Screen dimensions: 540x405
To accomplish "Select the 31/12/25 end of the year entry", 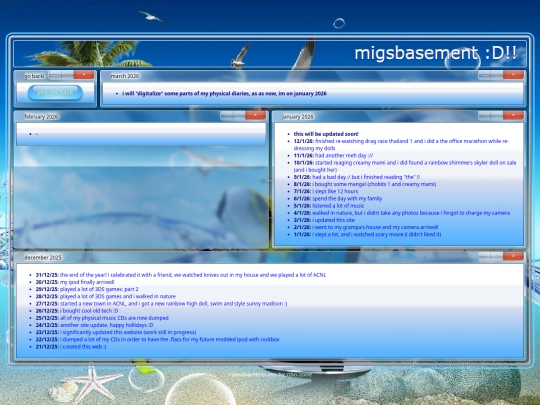I will coord(181,275).
